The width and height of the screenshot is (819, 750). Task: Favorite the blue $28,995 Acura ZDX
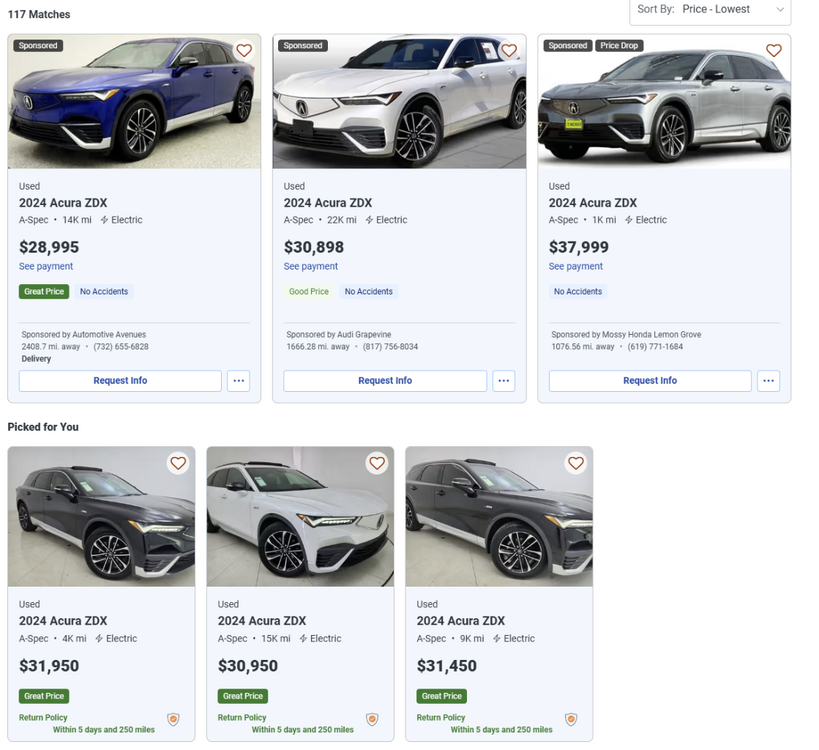pos(244,51)
